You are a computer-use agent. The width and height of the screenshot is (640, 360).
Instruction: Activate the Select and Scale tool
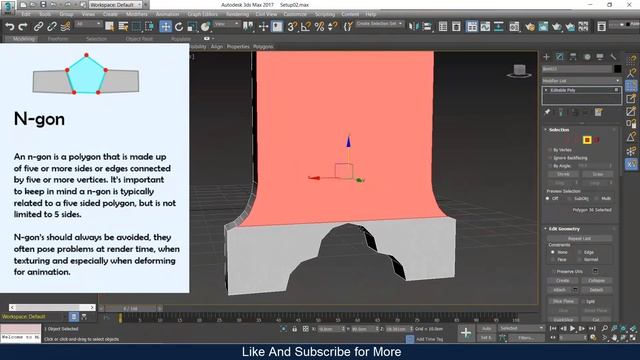click(192, 27)
